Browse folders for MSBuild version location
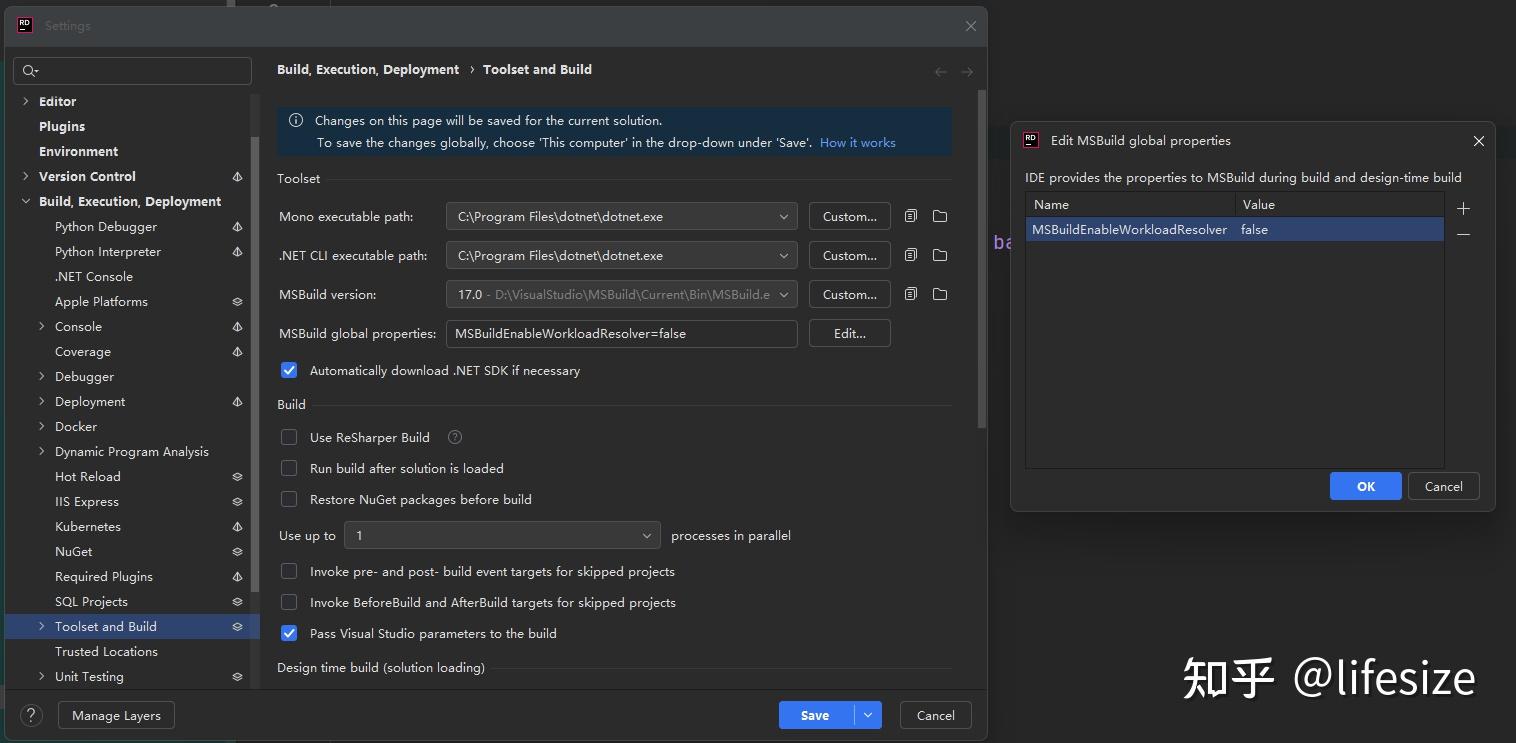 click(x=939, y=294)
